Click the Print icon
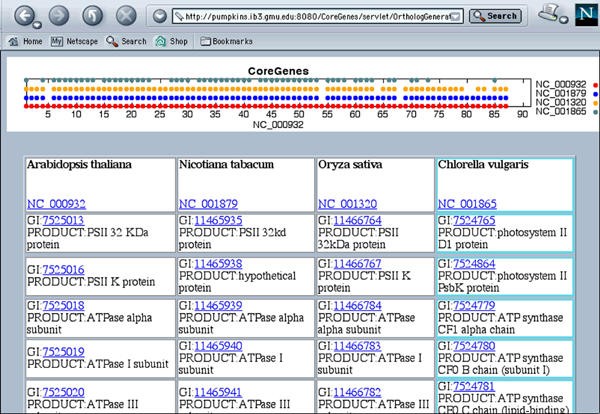 click(x=547, y=15)
